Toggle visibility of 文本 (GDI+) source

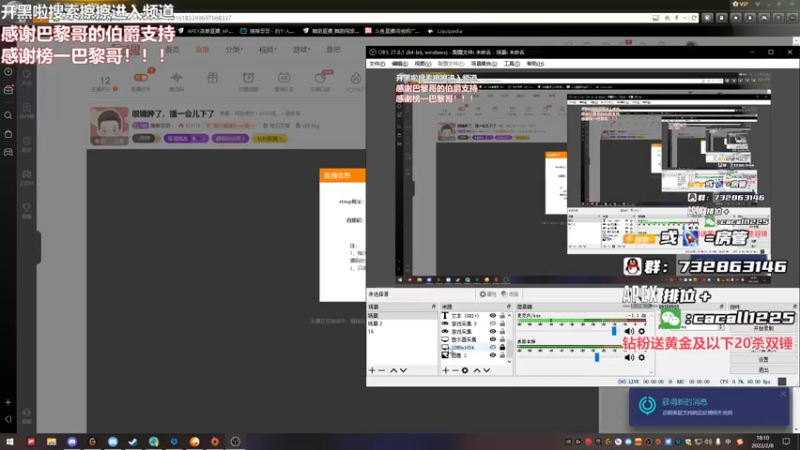(x=493, y=316)
